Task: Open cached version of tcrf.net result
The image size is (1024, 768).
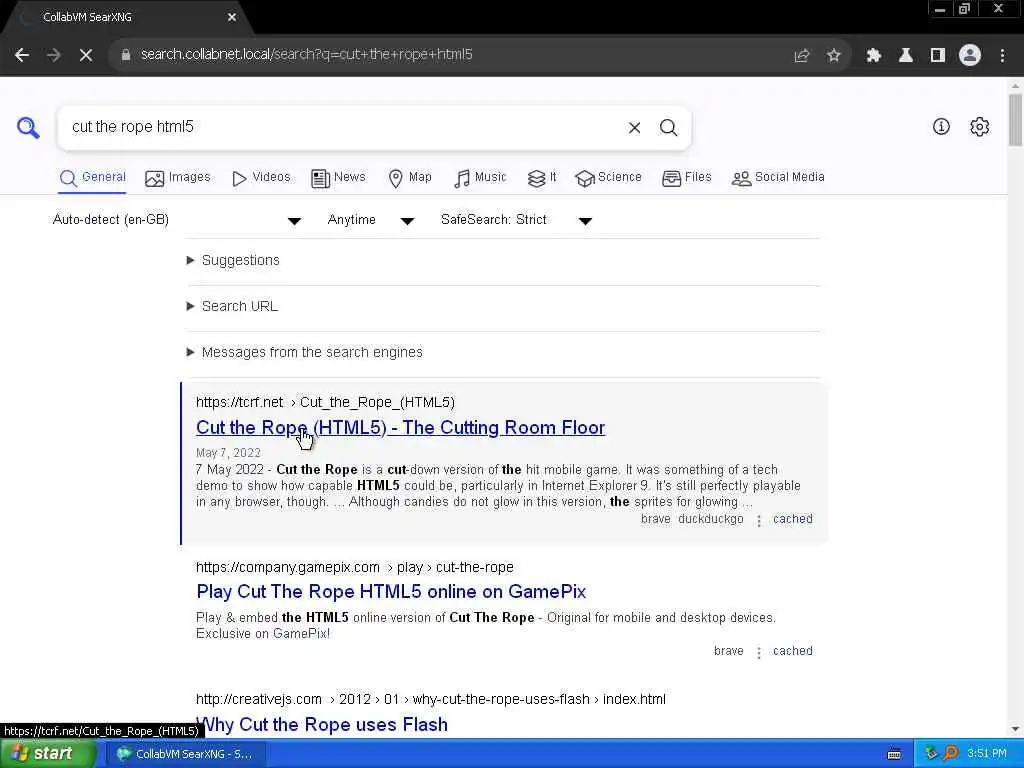Action: (793, 519)
